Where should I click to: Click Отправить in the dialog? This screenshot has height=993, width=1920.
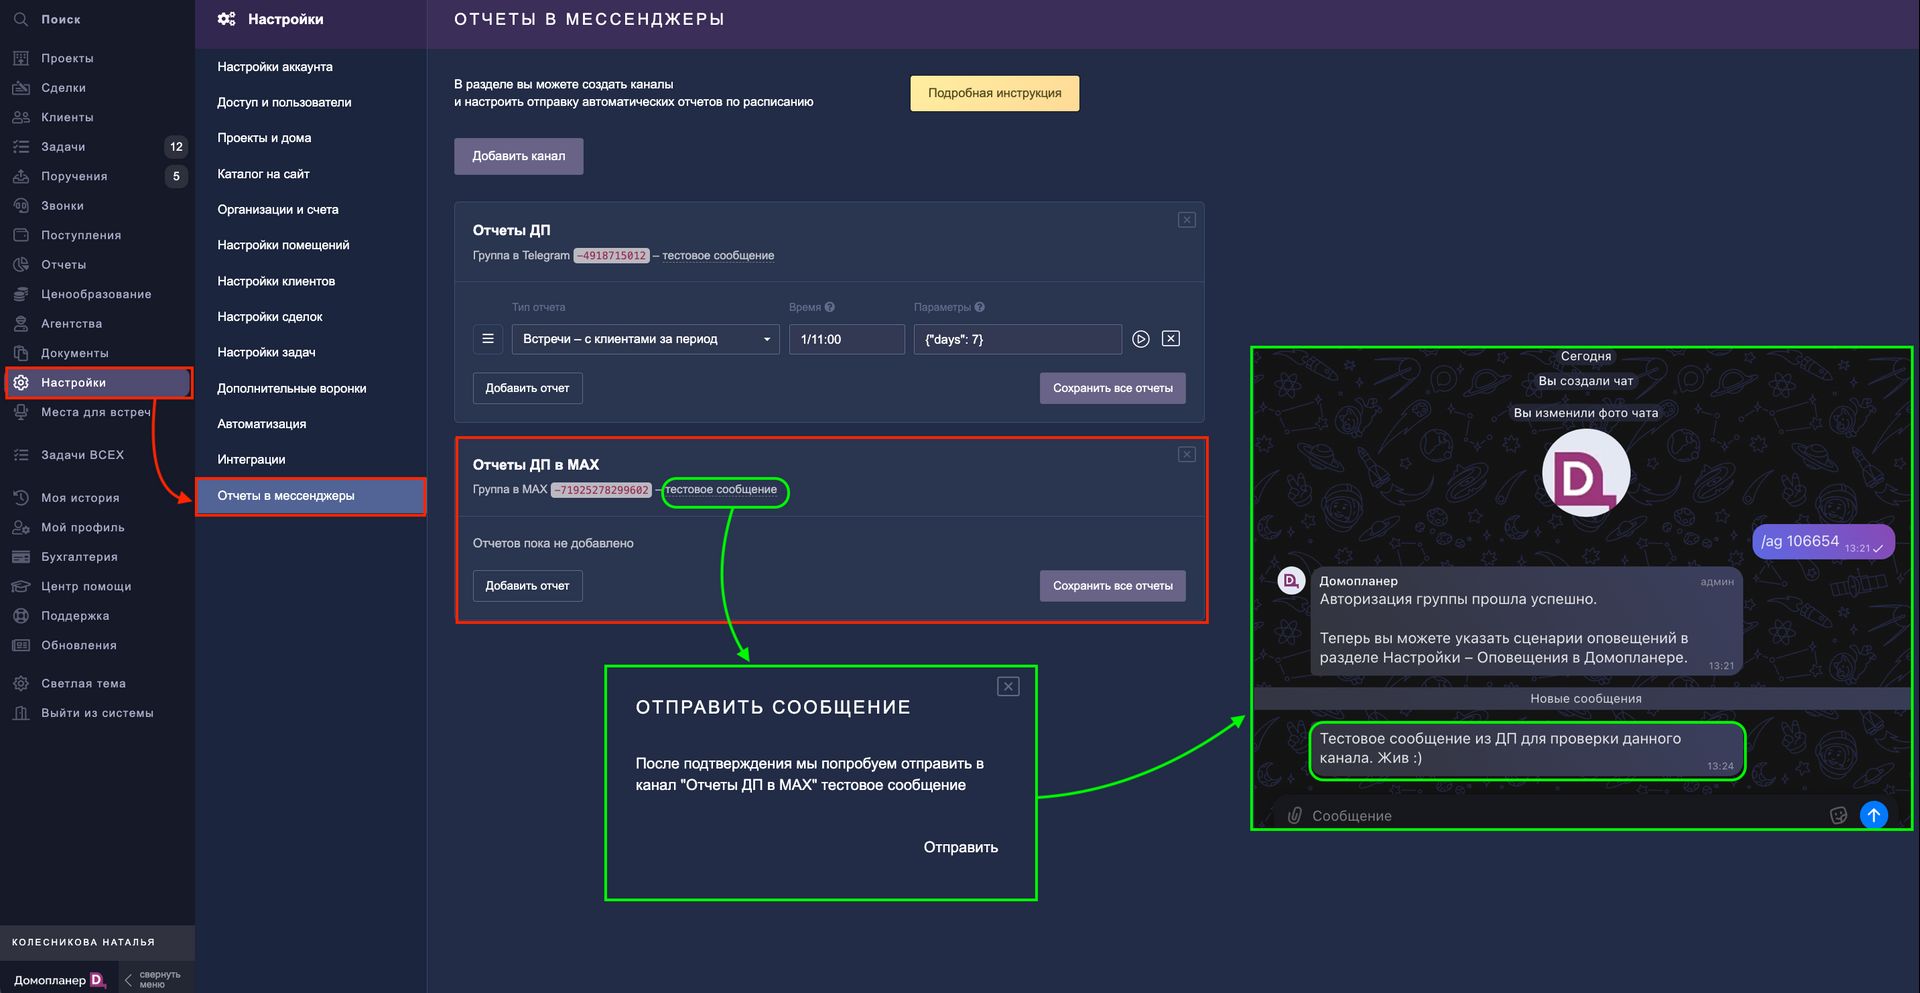[960, 847]
